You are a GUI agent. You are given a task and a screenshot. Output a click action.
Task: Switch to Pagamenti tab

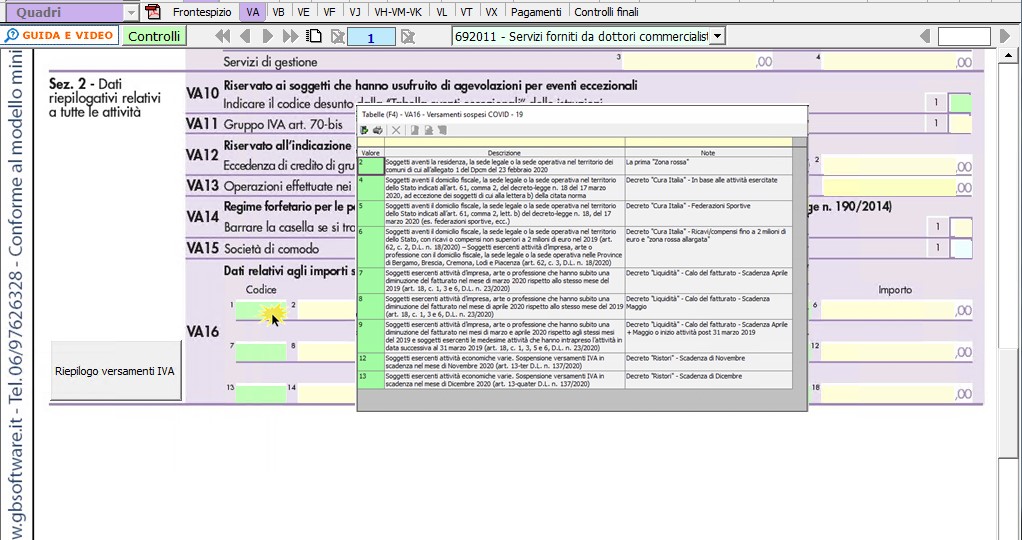536,12
